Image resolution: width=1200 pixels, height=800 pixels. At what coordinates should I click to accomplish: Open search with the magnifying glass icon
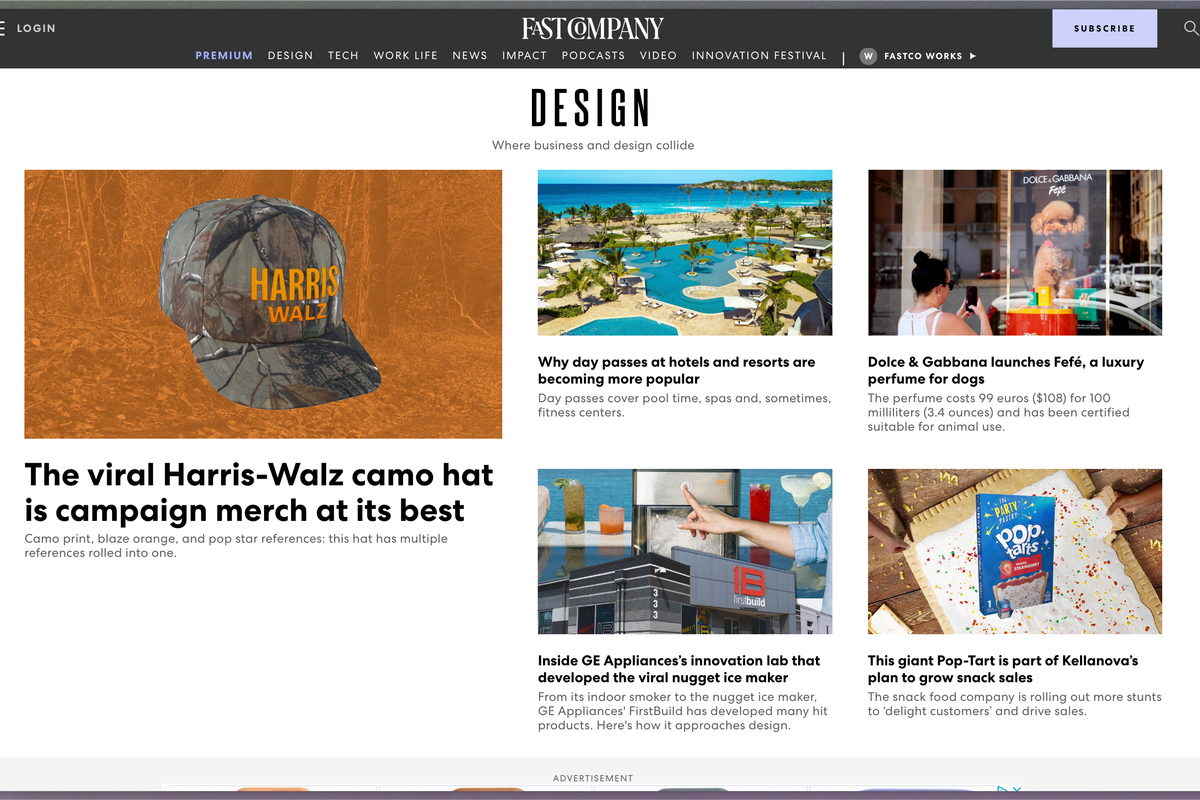(x=1191, y=28)
